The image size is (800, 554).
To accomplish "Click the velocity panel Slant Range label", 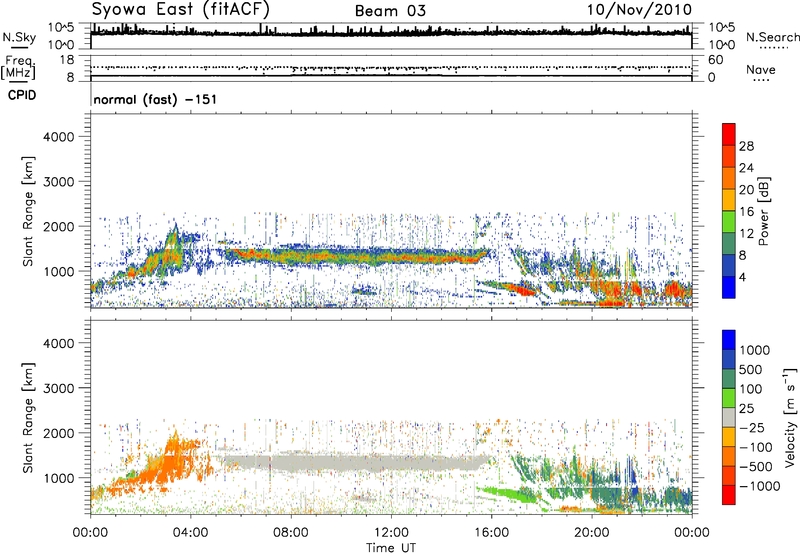I will 29,418.
